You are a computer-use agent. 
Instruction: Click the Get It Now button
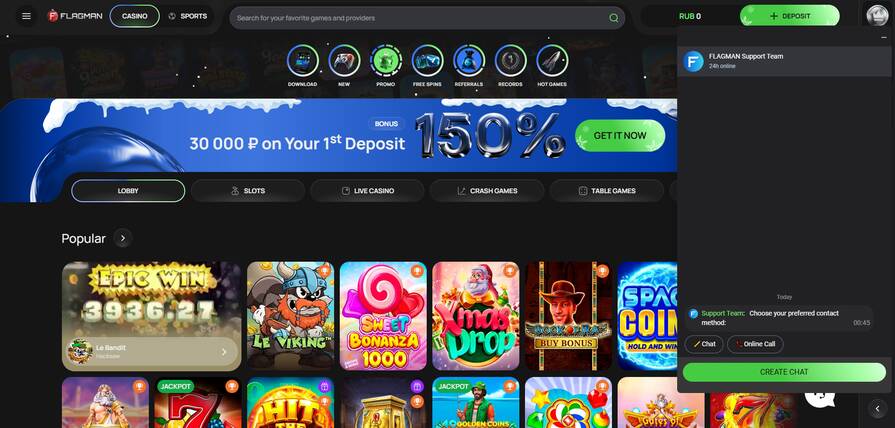(620, 136)
